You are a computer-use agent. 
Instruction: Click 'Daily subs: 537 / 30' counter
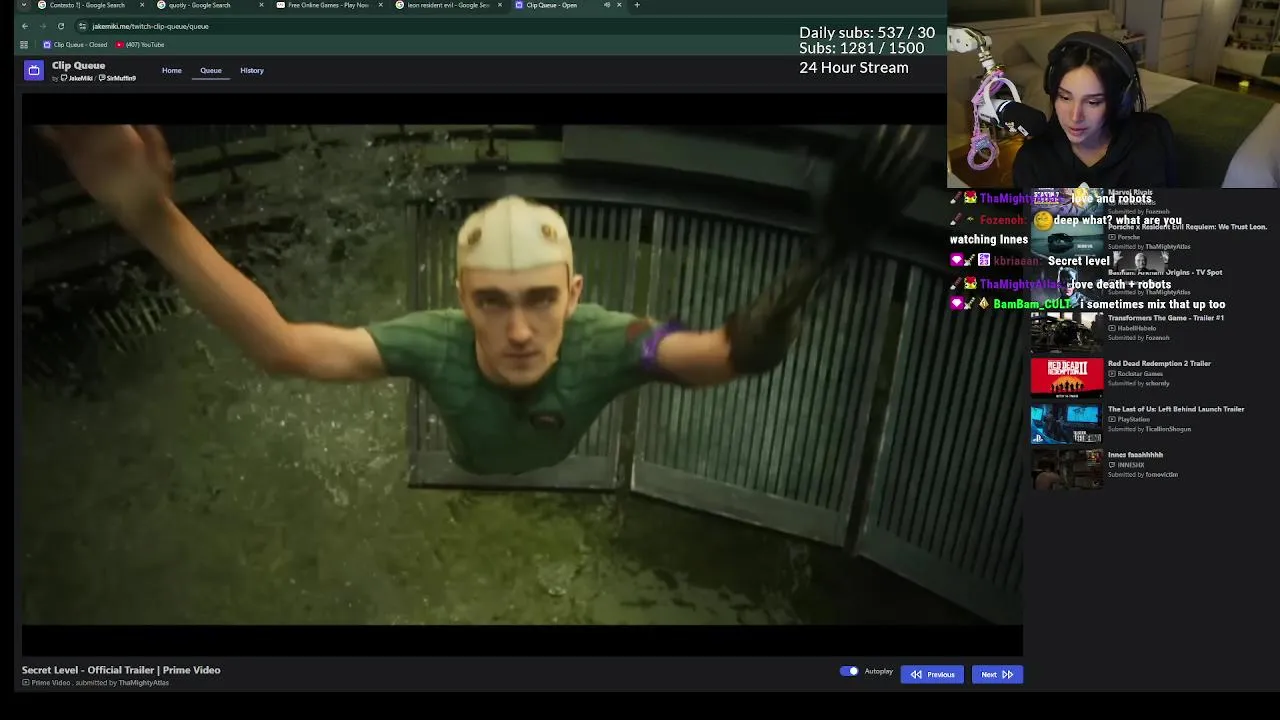(867, 33)
